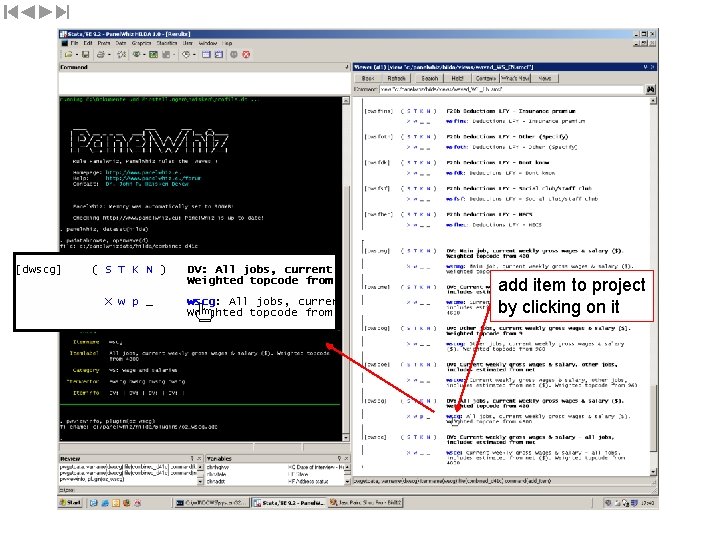This screenshot has width=720, height=540.
Task: Click the pin icon on Review pane
Action: pyautogui.click(x=192, y=458)
